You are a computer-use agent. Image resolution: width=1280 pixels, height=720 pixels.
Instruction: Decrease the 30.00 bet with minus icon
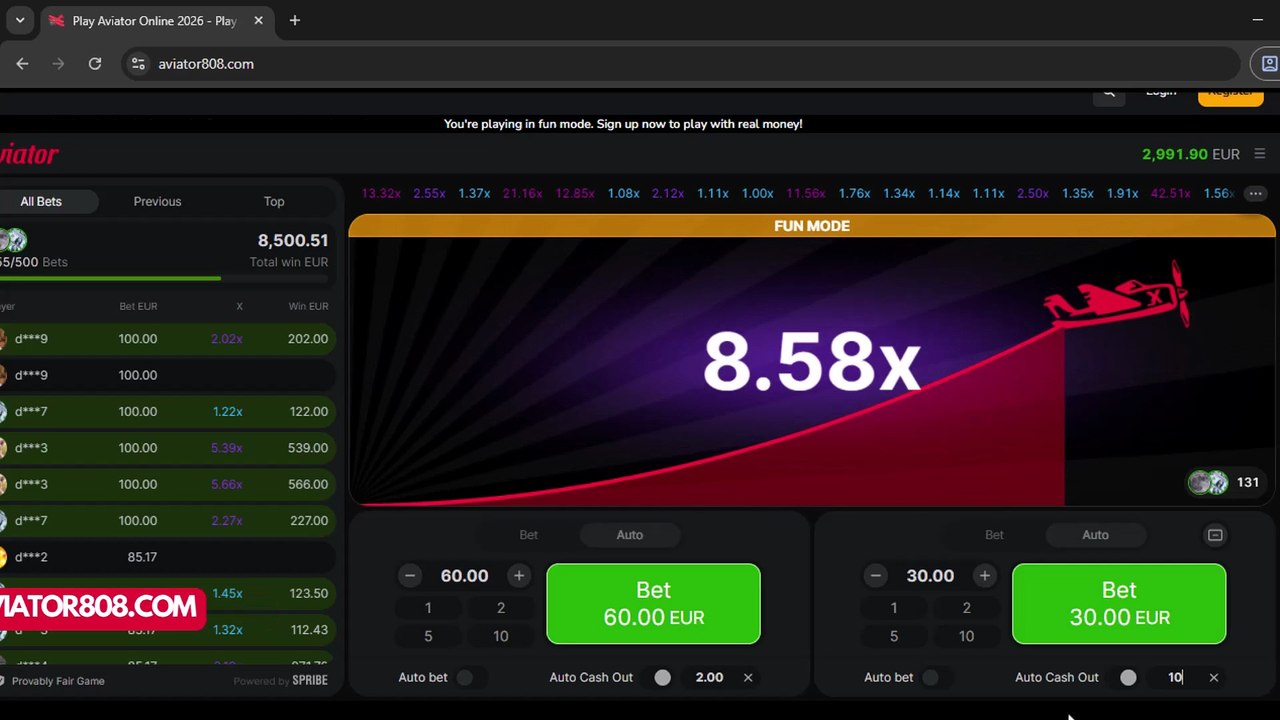876,575
